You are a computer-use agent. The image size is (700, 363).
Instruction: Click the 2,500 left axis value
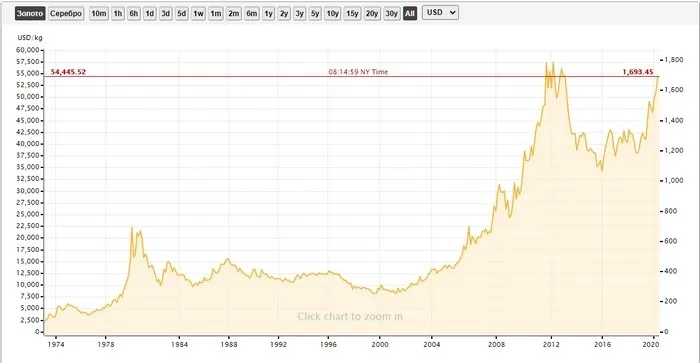pyautogui.click(x=30, y=320)
